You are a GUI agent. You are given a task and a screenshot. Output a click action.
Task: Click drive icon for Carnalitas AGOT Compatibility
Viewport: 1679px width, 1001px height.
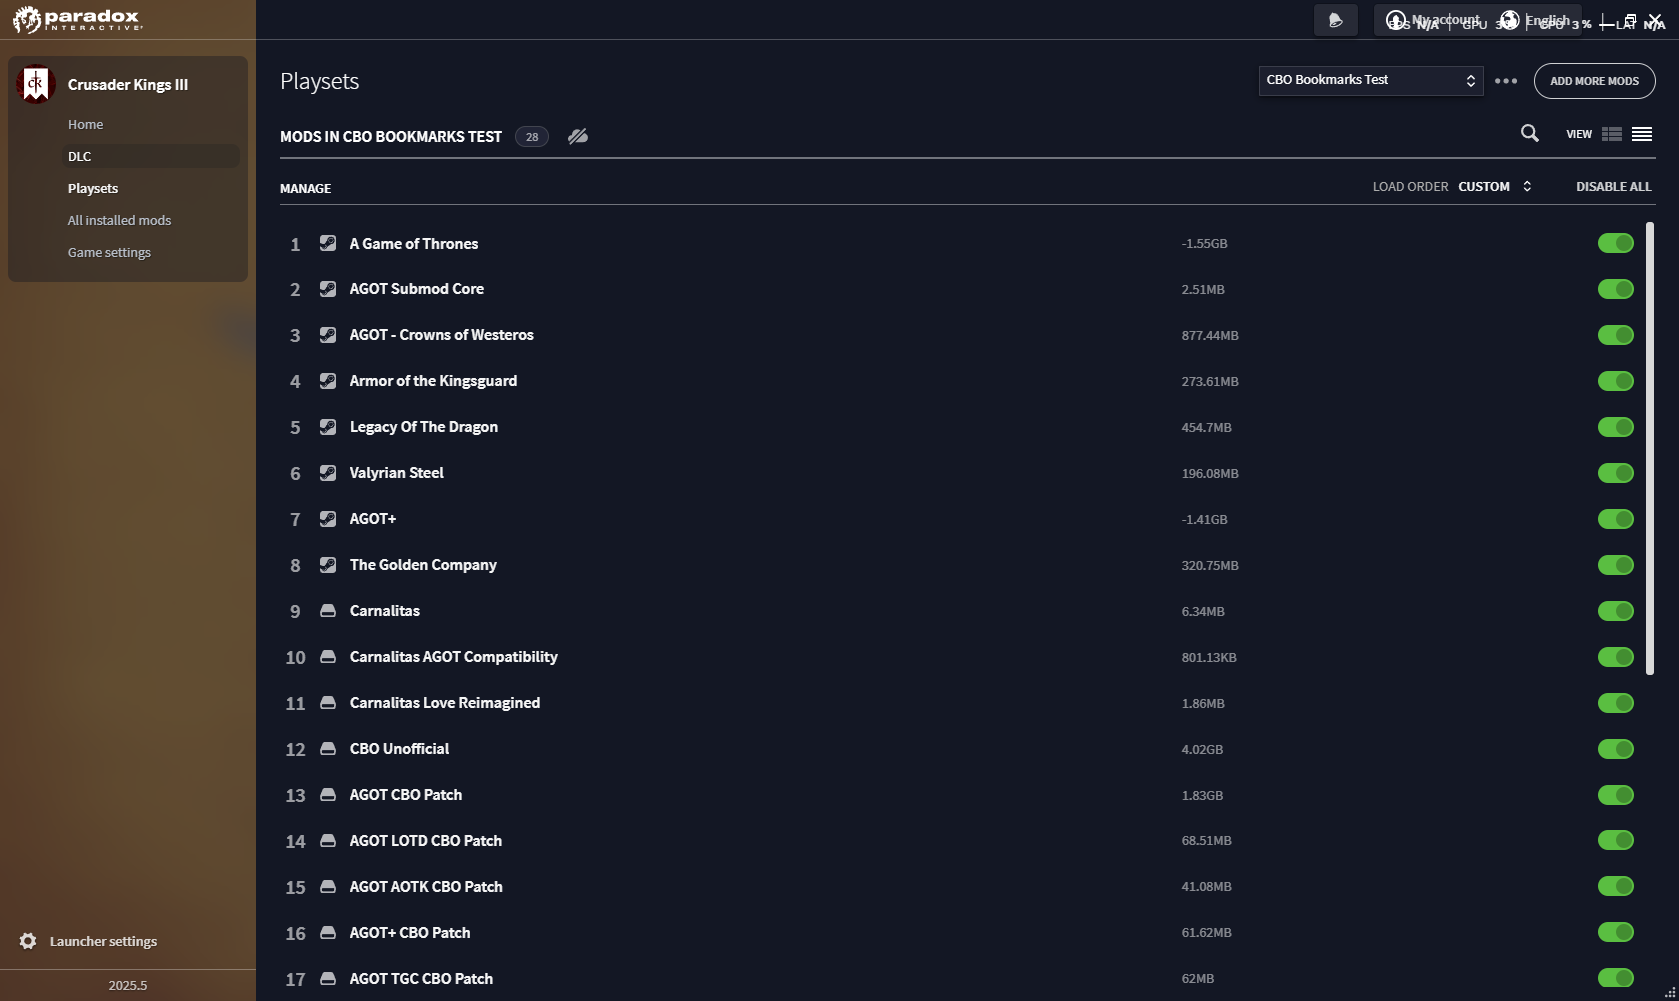point(327,657)
